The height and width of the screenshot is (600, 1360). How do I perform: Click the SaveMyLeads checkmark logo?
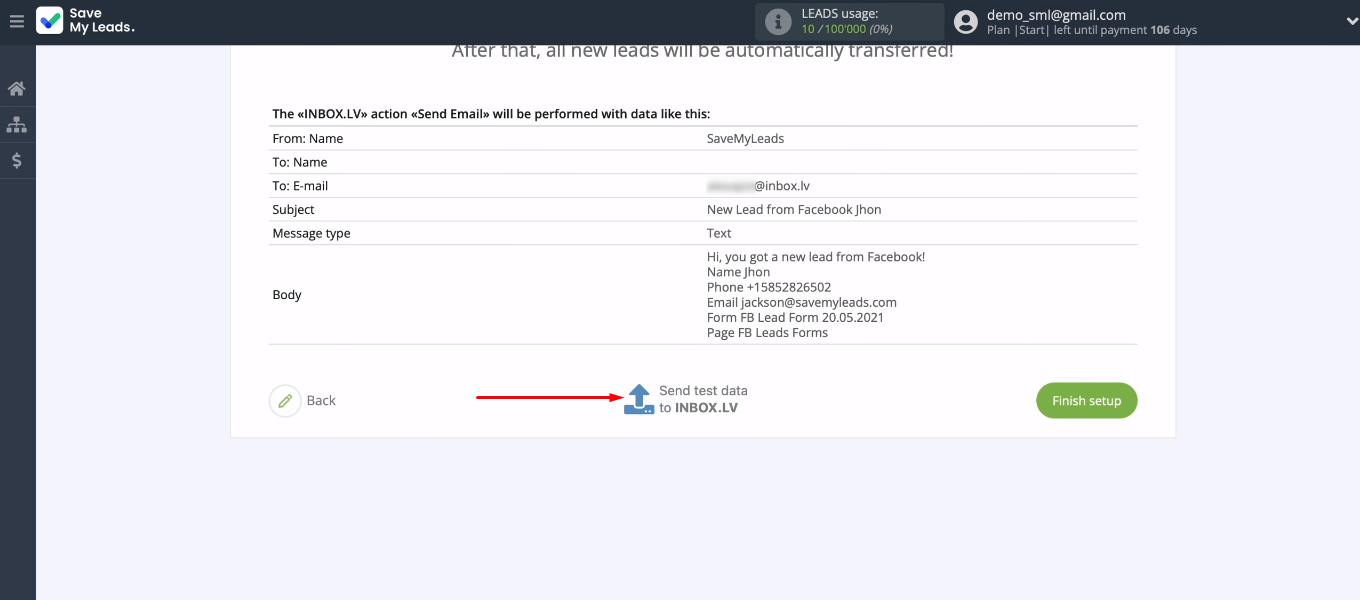pos(49,21)
